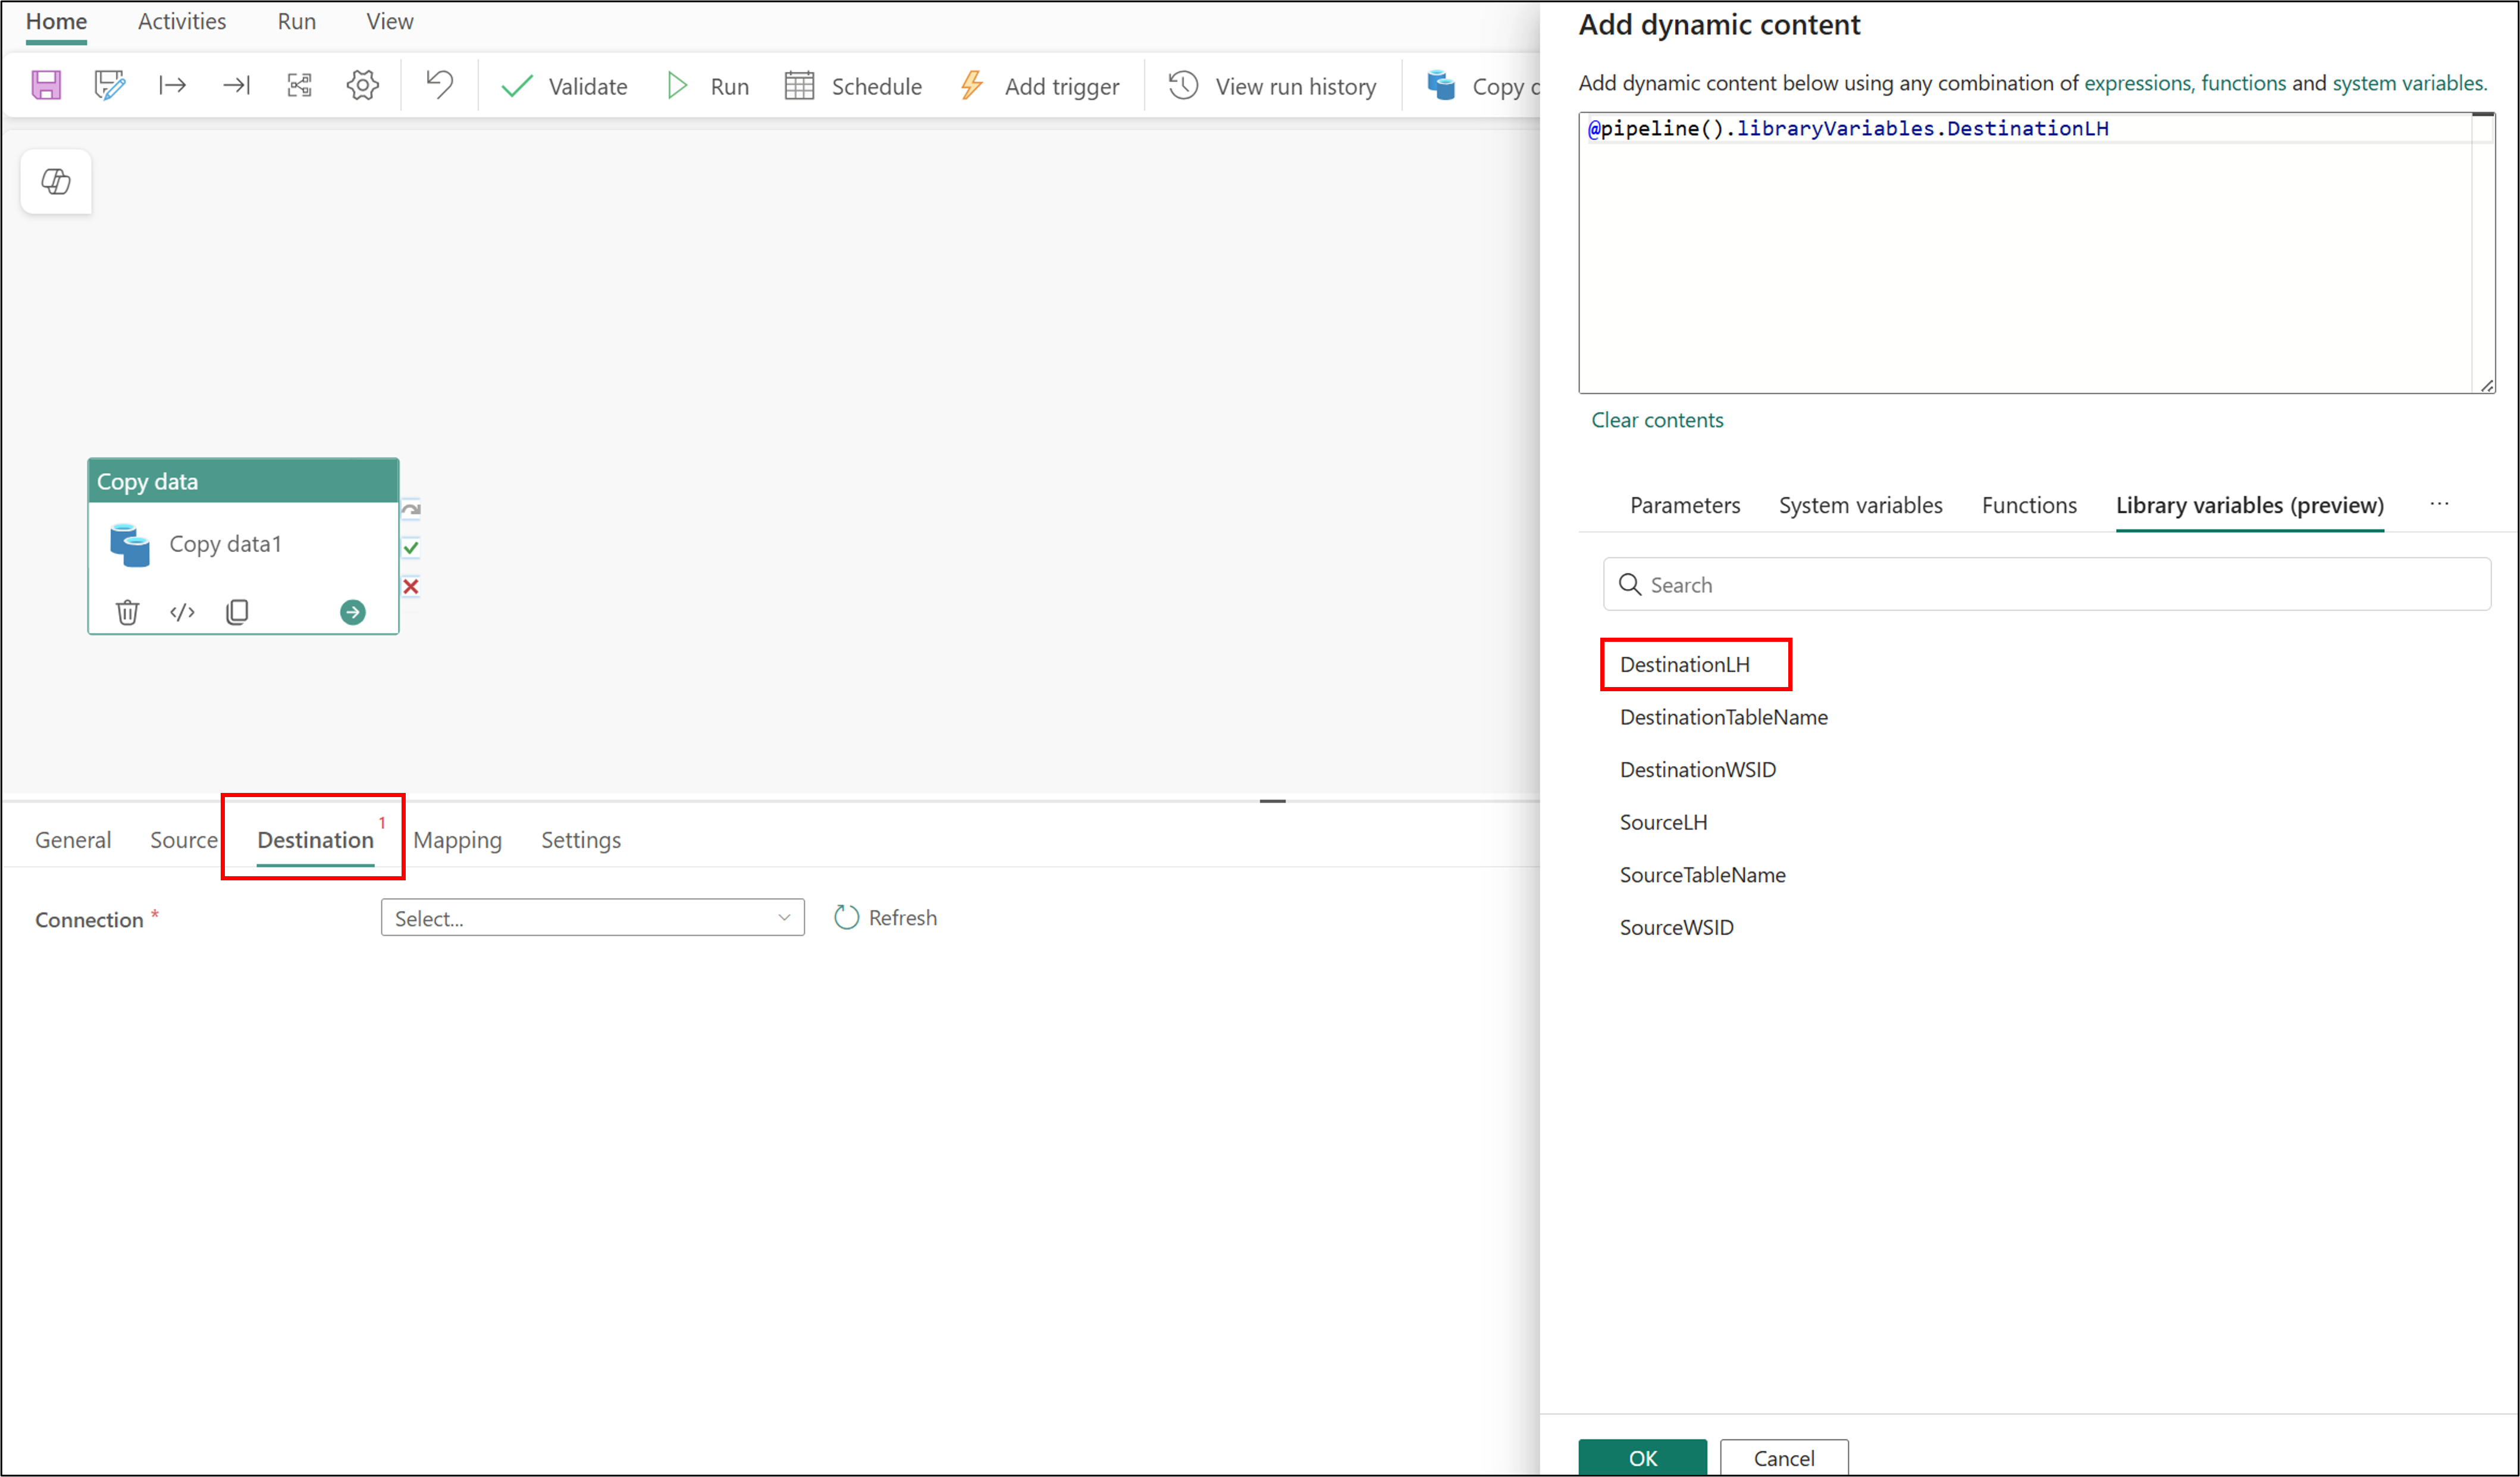Open the Activities ribbon tab
Viewport: 2520px width, 1477px height.
point(181,21)
